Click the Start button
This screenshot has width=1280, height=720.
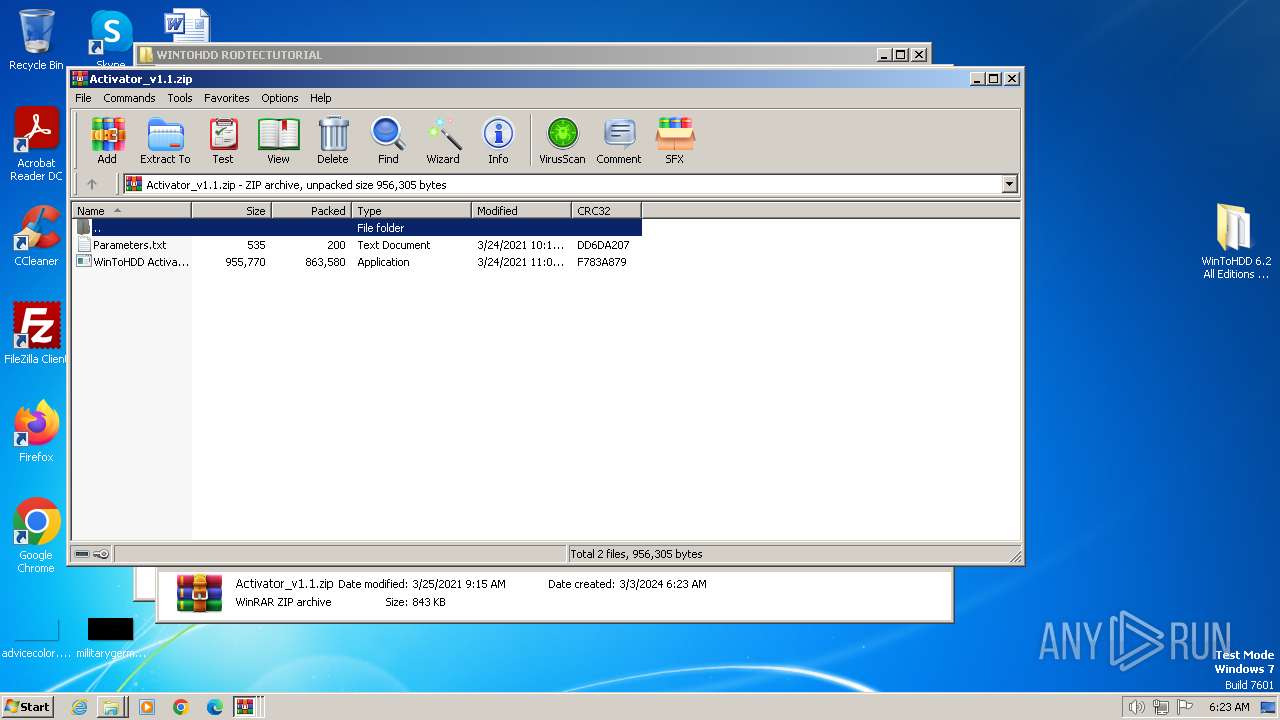(x=28, y=706)
